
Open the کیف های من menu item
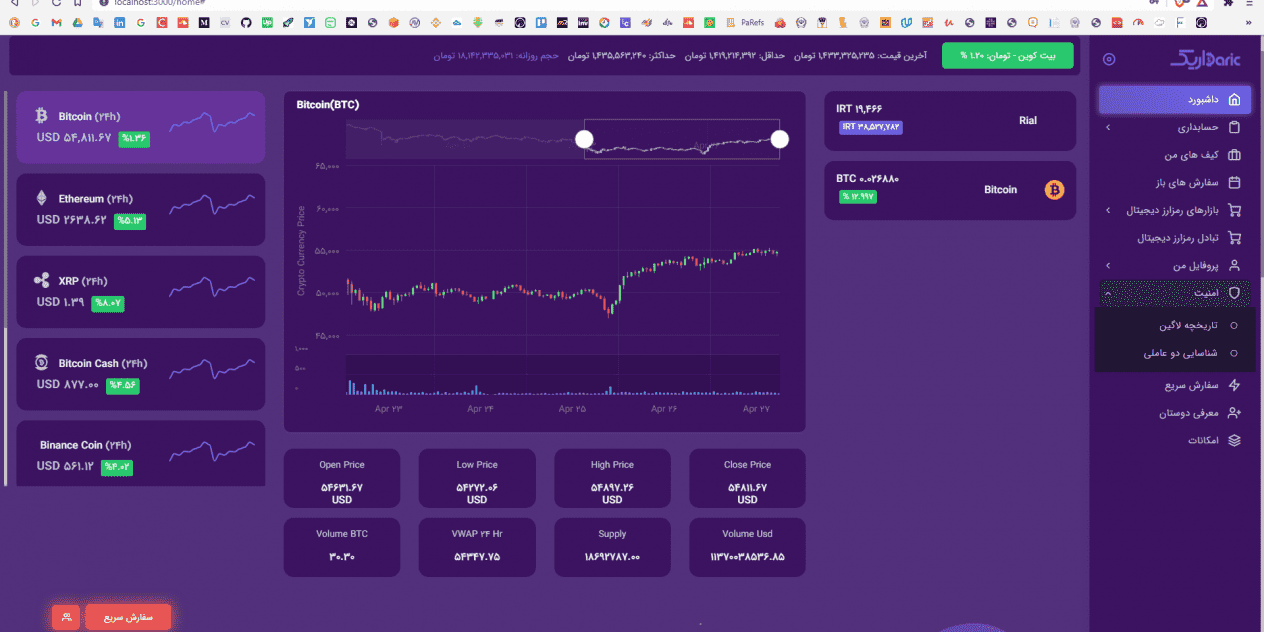point(1175,155)
